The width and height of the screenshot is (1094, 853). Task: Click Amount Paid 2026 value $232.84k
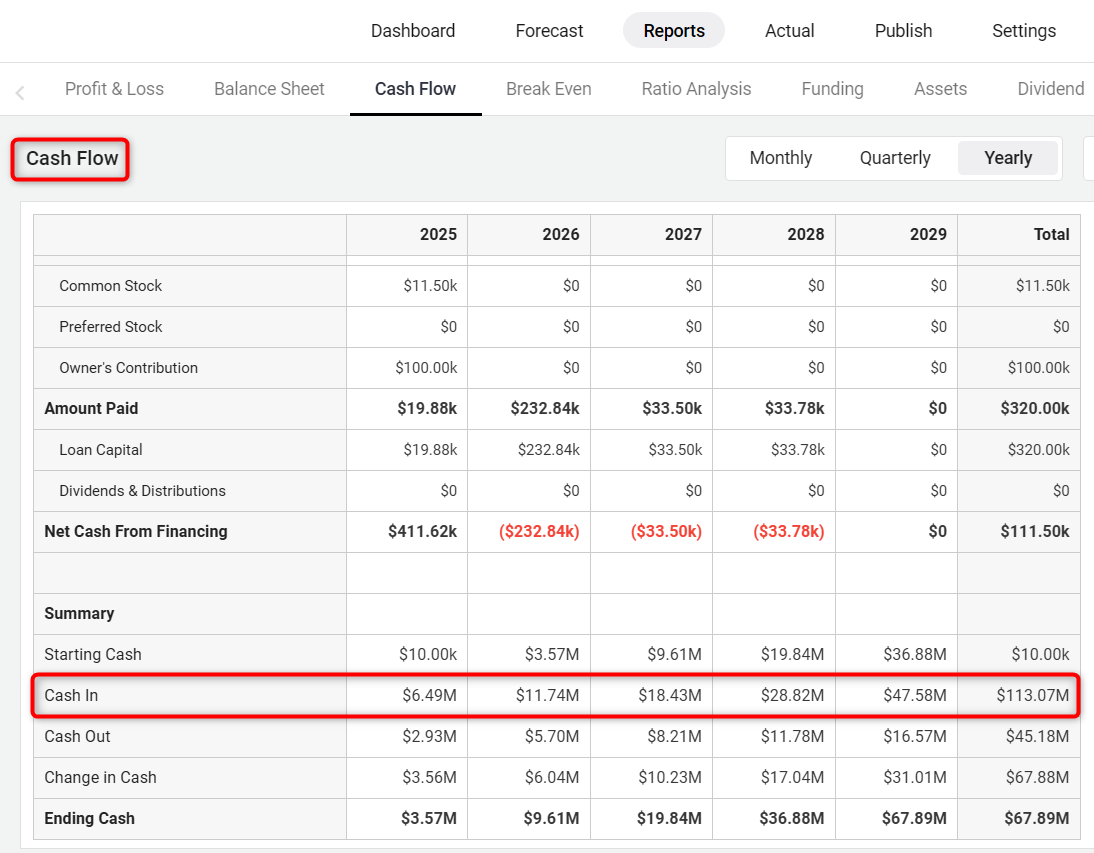pyautogui.click(x=544, y=409)
